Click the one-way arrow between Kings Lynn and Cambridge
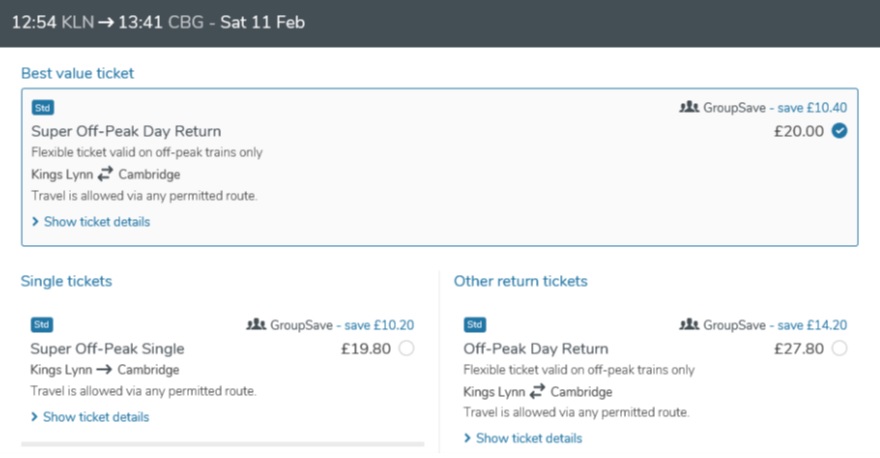This screenshot has height=458, width=880. (x=104, y=369)
